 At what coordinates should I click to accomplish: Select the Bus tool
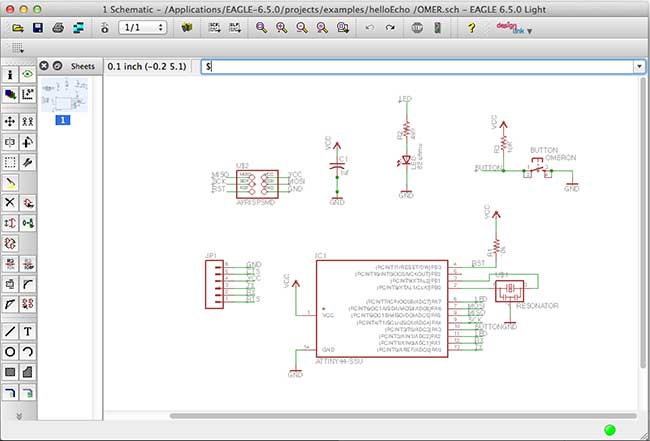(x=10, y=392)
